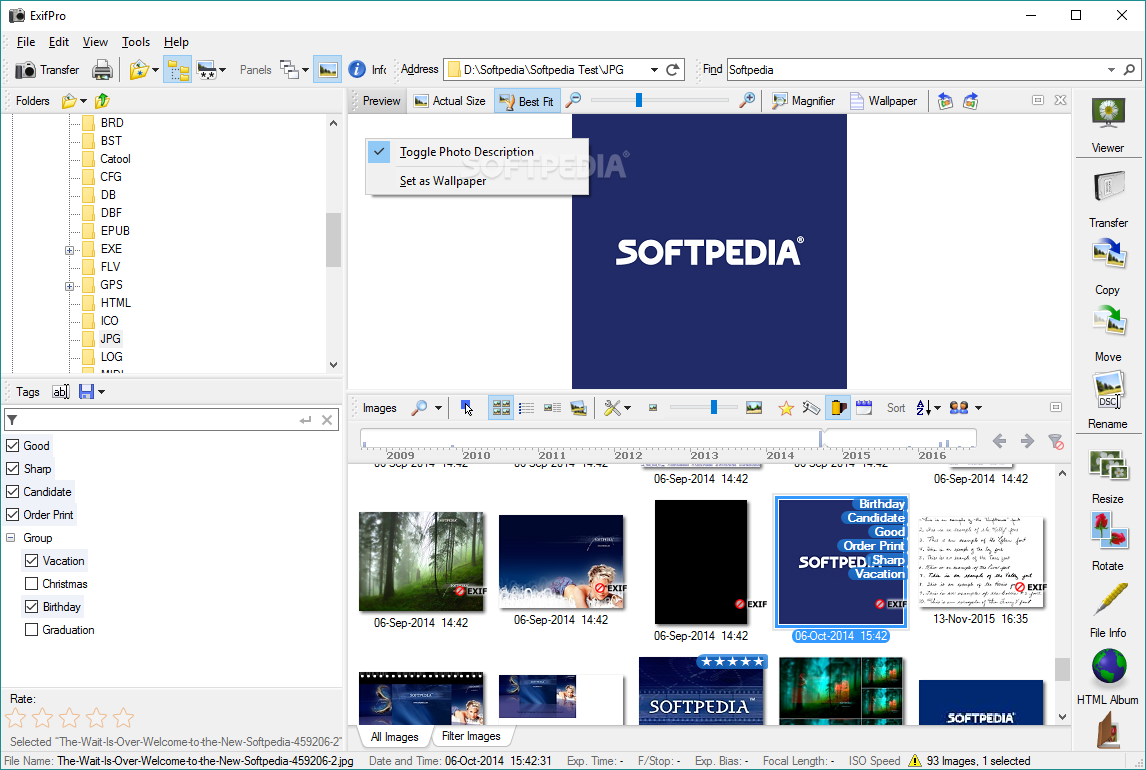Image resolution: width=1146 pixels, height=770 pixels.
Task: Cancel the timeline filter funnel icon
Action: click(1055, 441)
